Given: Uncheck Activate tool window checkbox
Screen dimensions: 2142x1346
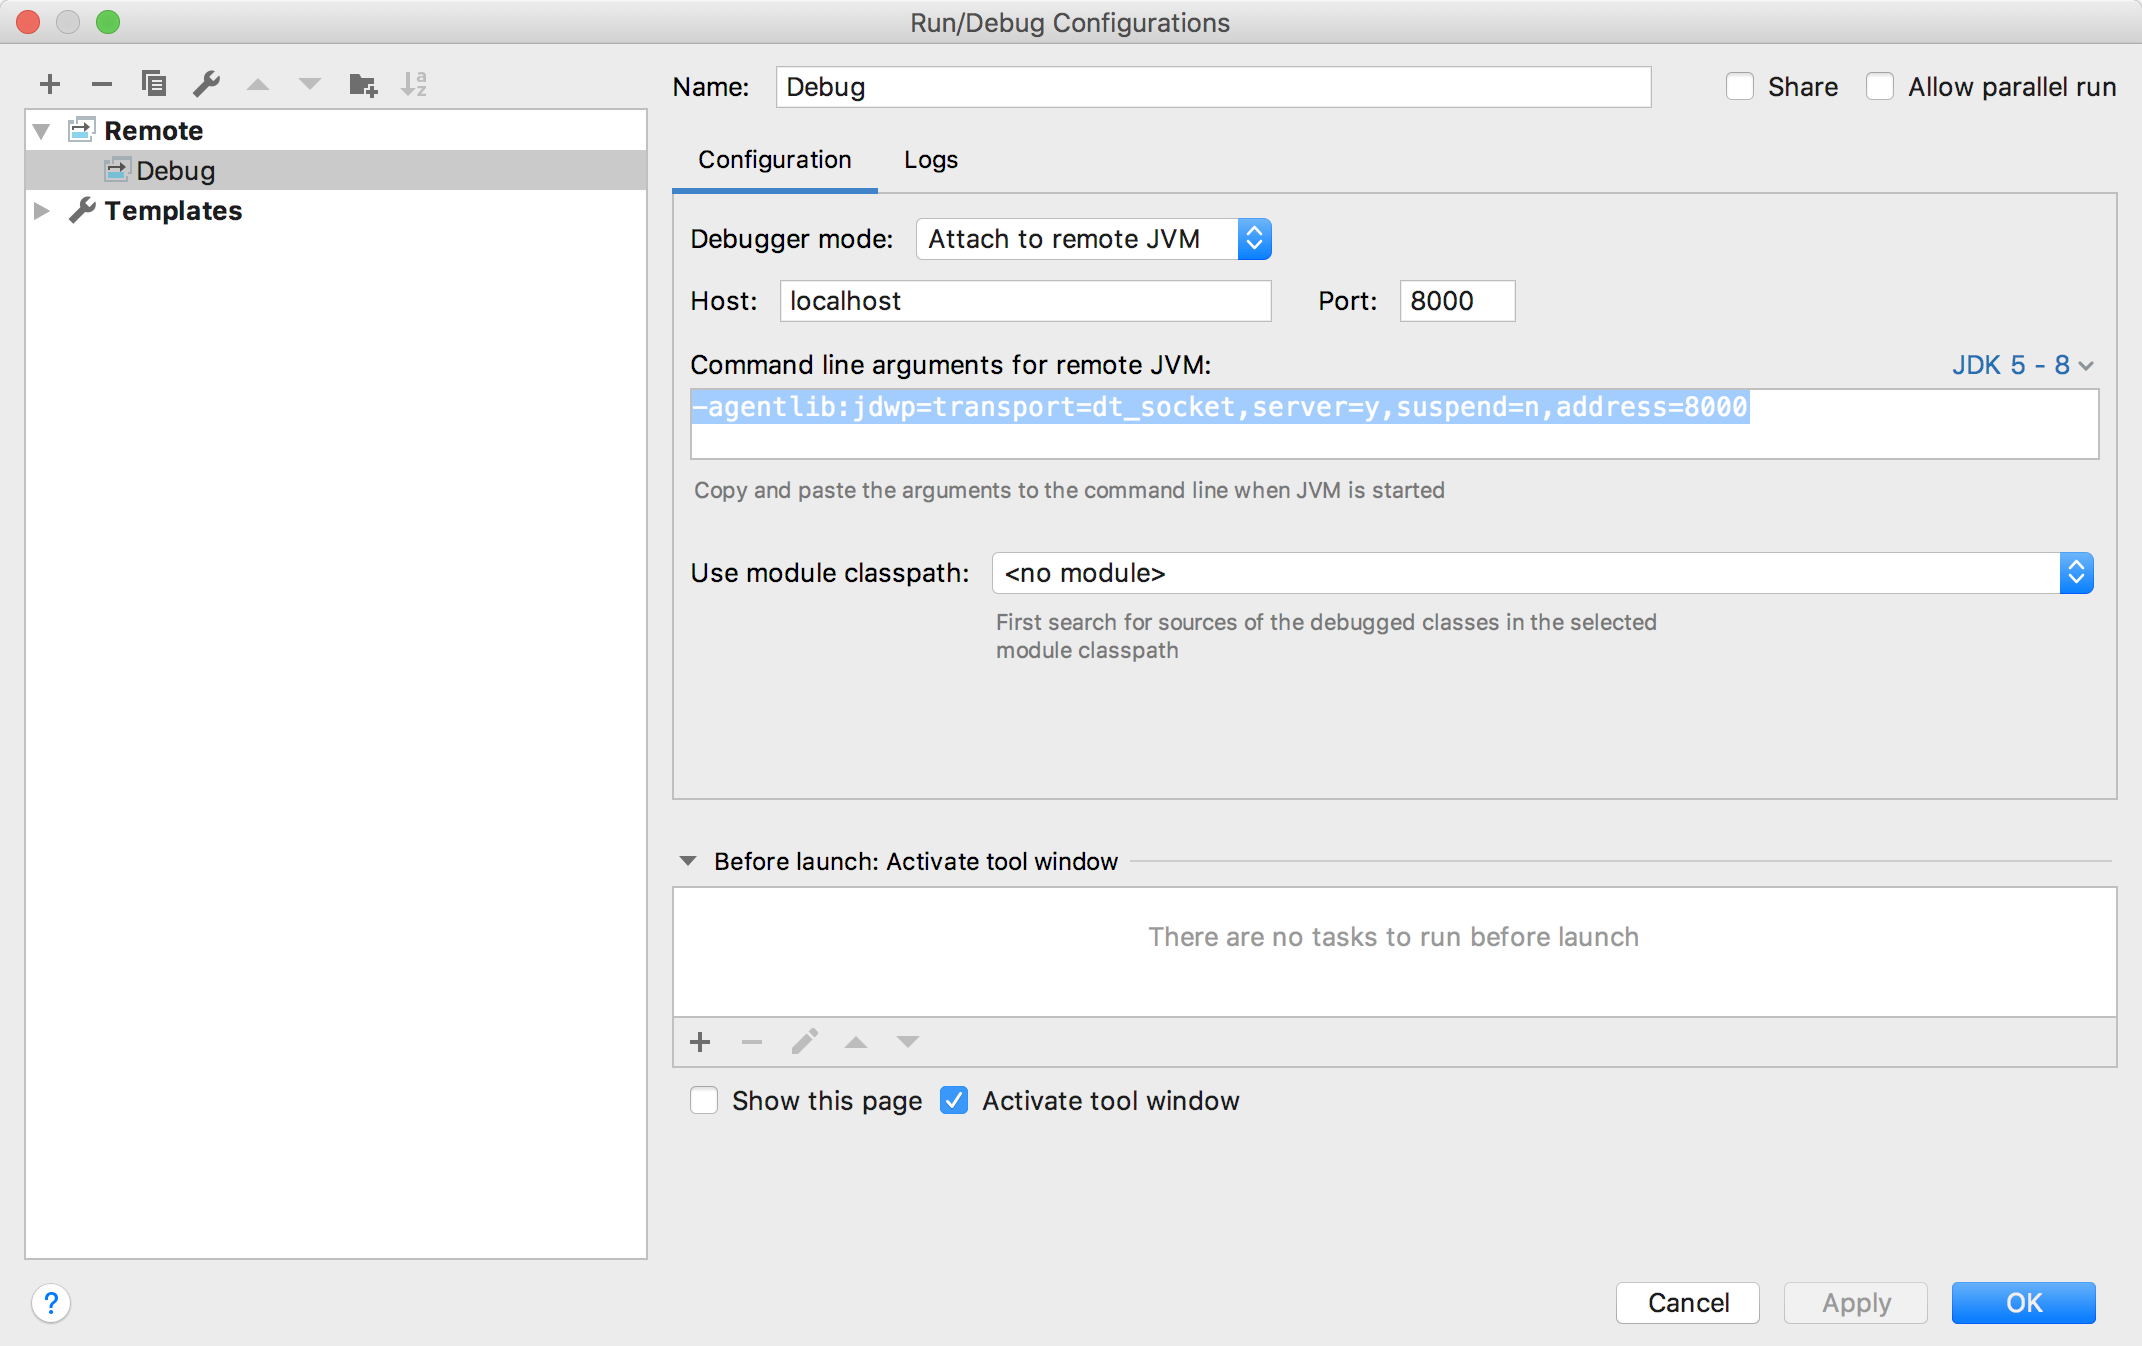Looking at the screenshot, I should [954, 1101].
